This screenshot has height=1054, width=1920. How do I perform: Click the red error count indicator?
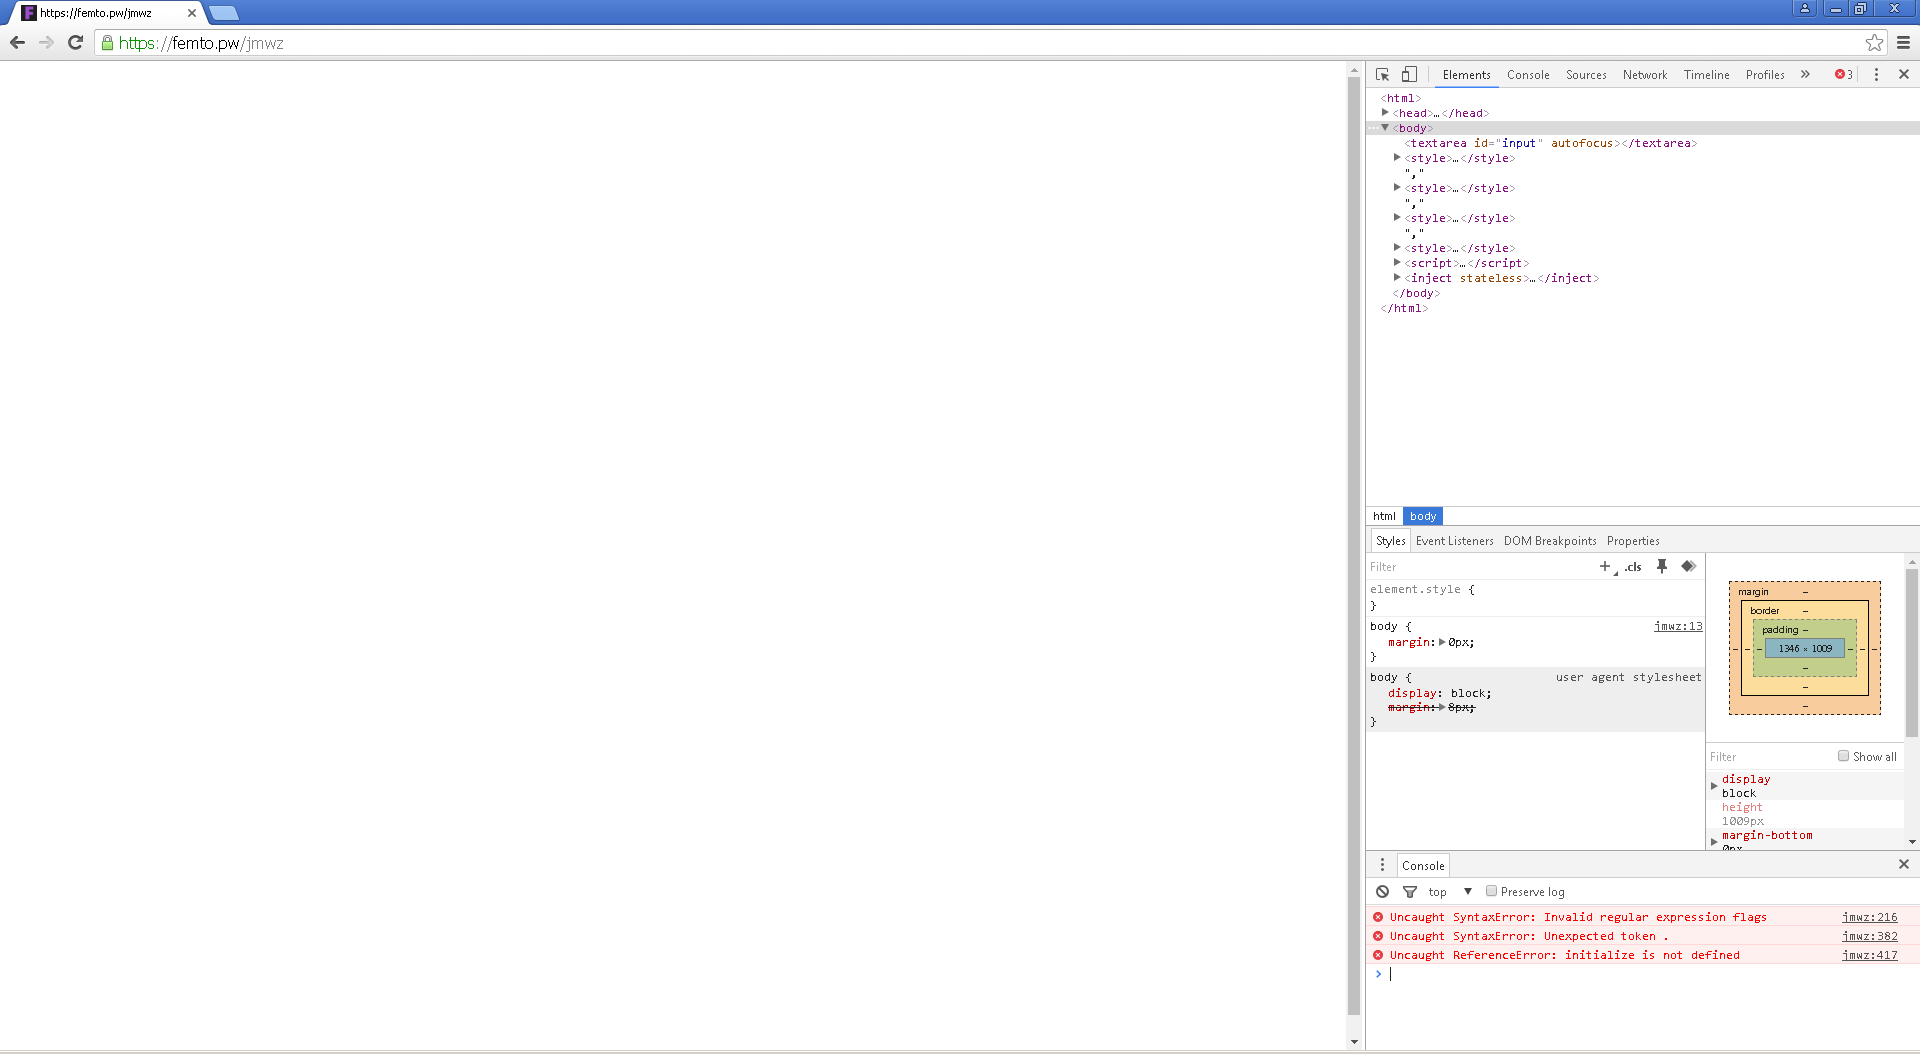click(1843, 75)
